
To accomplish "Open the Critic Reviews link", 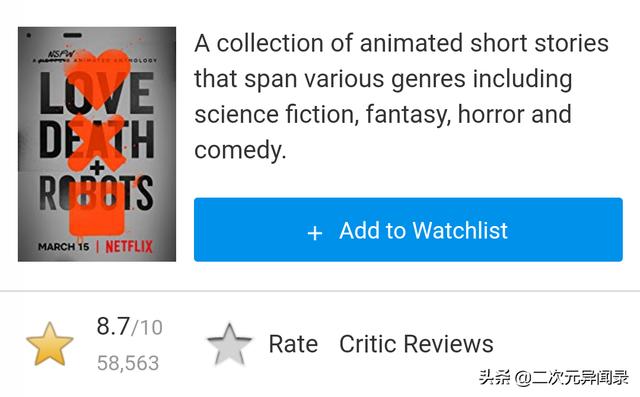I will (416, 344).
